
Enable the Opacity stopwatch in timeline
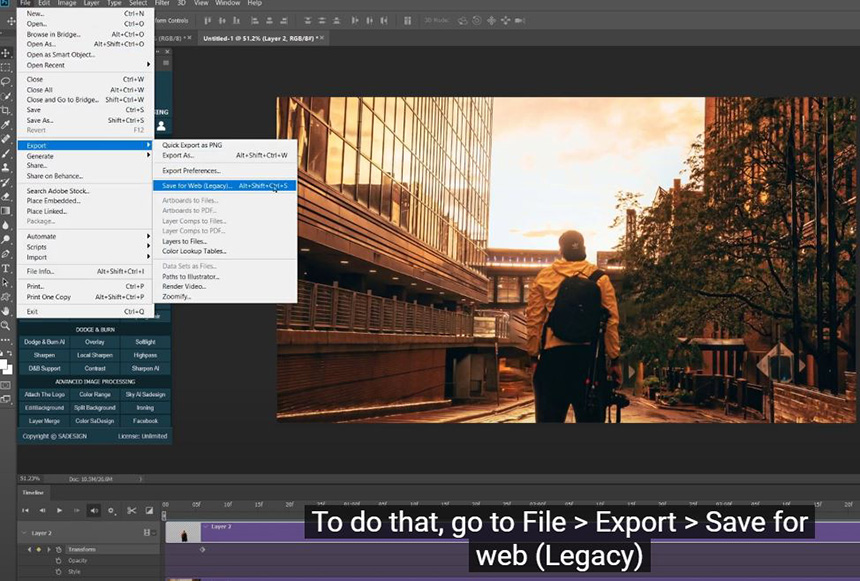[59, 561]
